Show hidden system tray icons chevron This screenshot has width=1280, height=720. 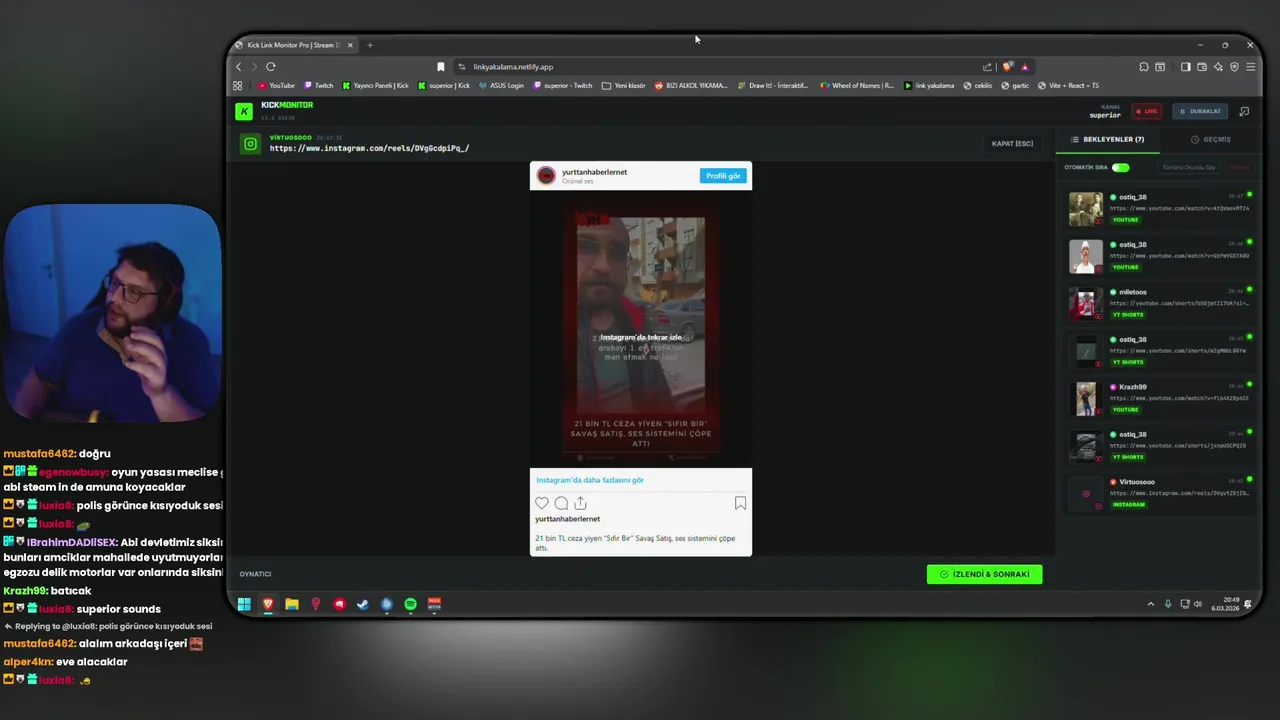click(1150, 604)
